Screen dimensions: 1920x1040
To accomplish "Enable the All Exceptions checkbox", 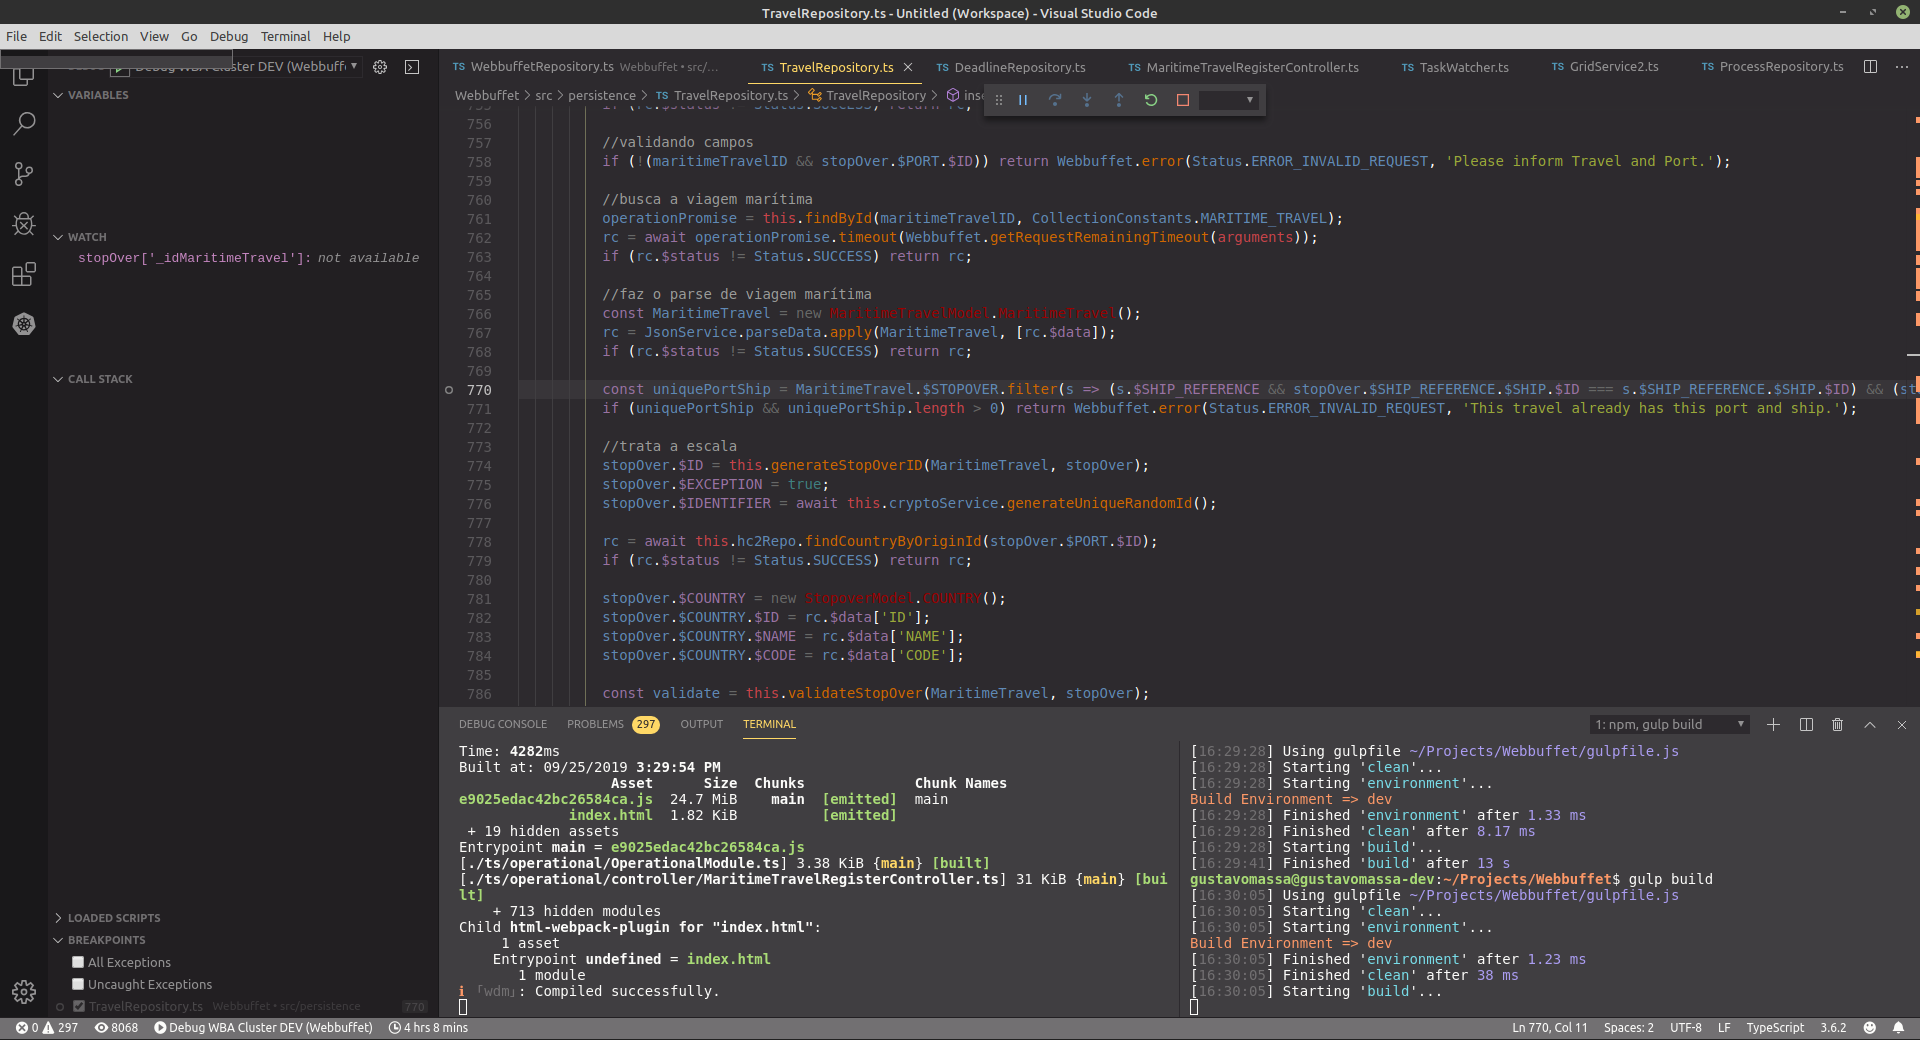I will 77,962.
